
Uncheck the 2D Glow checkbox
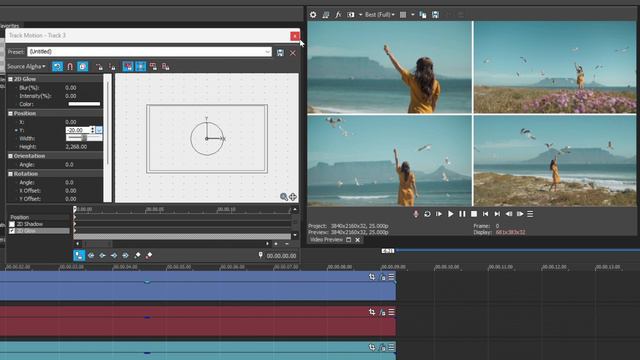[12, 231]
